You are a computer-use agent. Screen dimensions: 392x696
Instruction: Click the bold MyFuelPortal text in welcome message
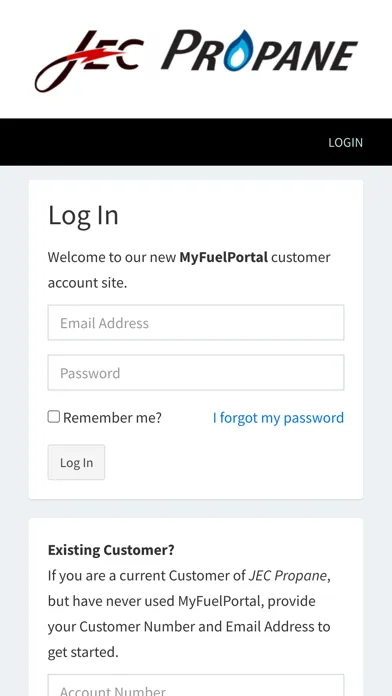223,257
